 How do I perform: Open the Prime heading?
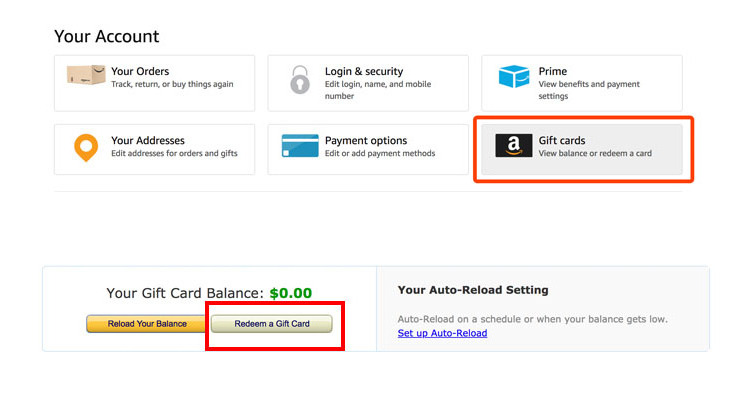552,71
